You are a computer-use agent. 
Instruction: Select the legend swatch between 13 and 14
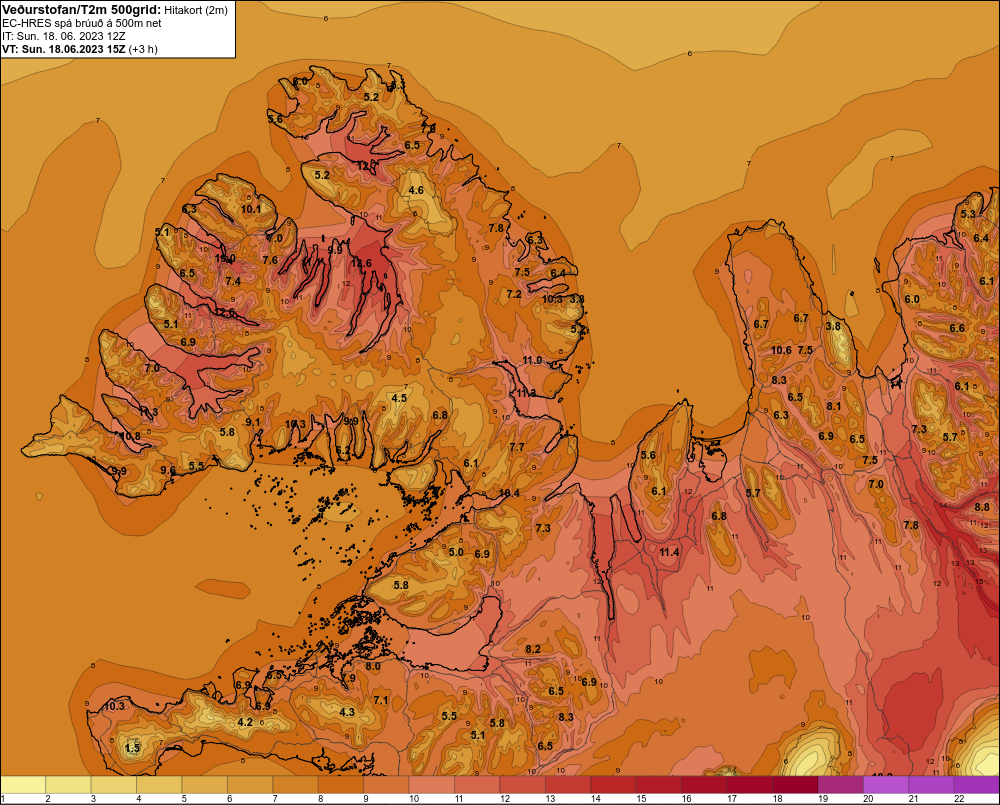tap(568, 785)
